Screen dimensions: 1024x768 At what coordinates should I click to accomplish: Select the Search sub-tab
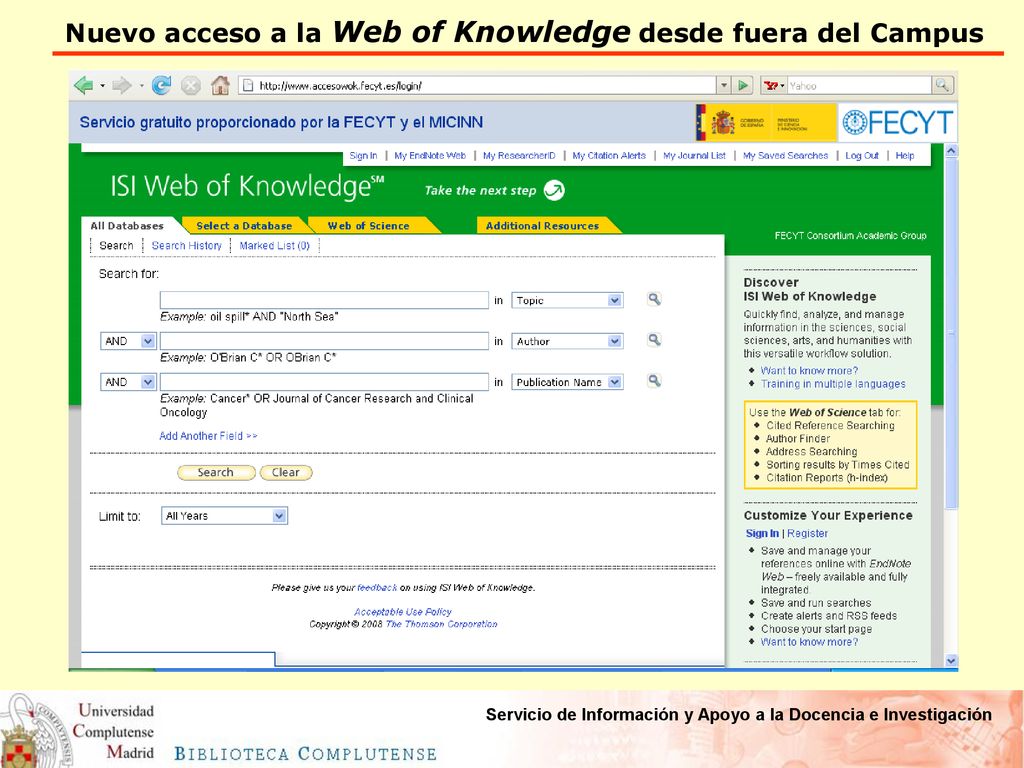click(x=116, y=246)
